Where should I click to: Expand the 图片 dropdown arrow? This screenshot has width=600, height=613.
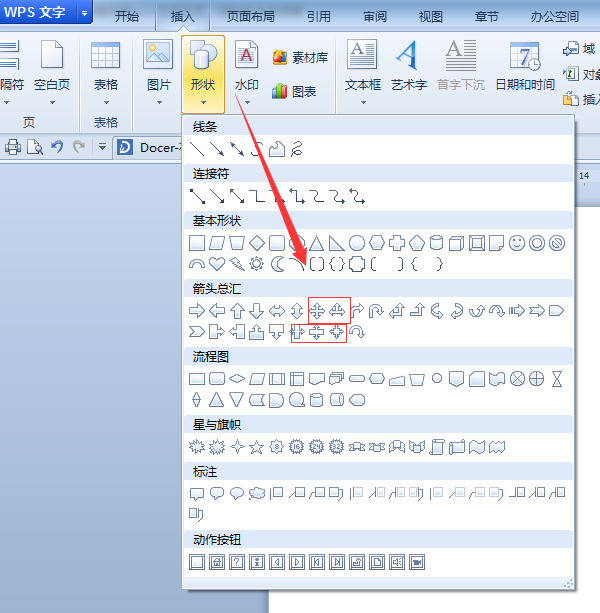point(159,103)
